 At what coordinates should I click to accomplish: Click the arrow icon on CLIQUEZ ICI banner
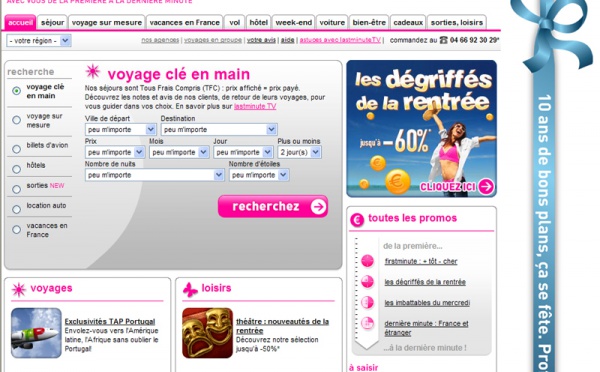click(486, 187)
